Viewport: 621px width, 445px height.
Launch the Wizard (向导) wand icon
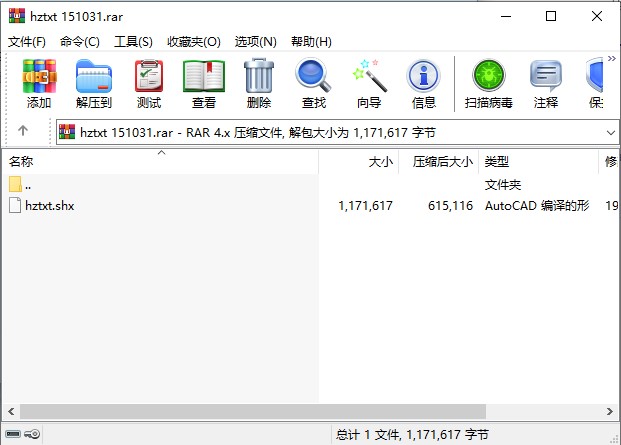369,84
